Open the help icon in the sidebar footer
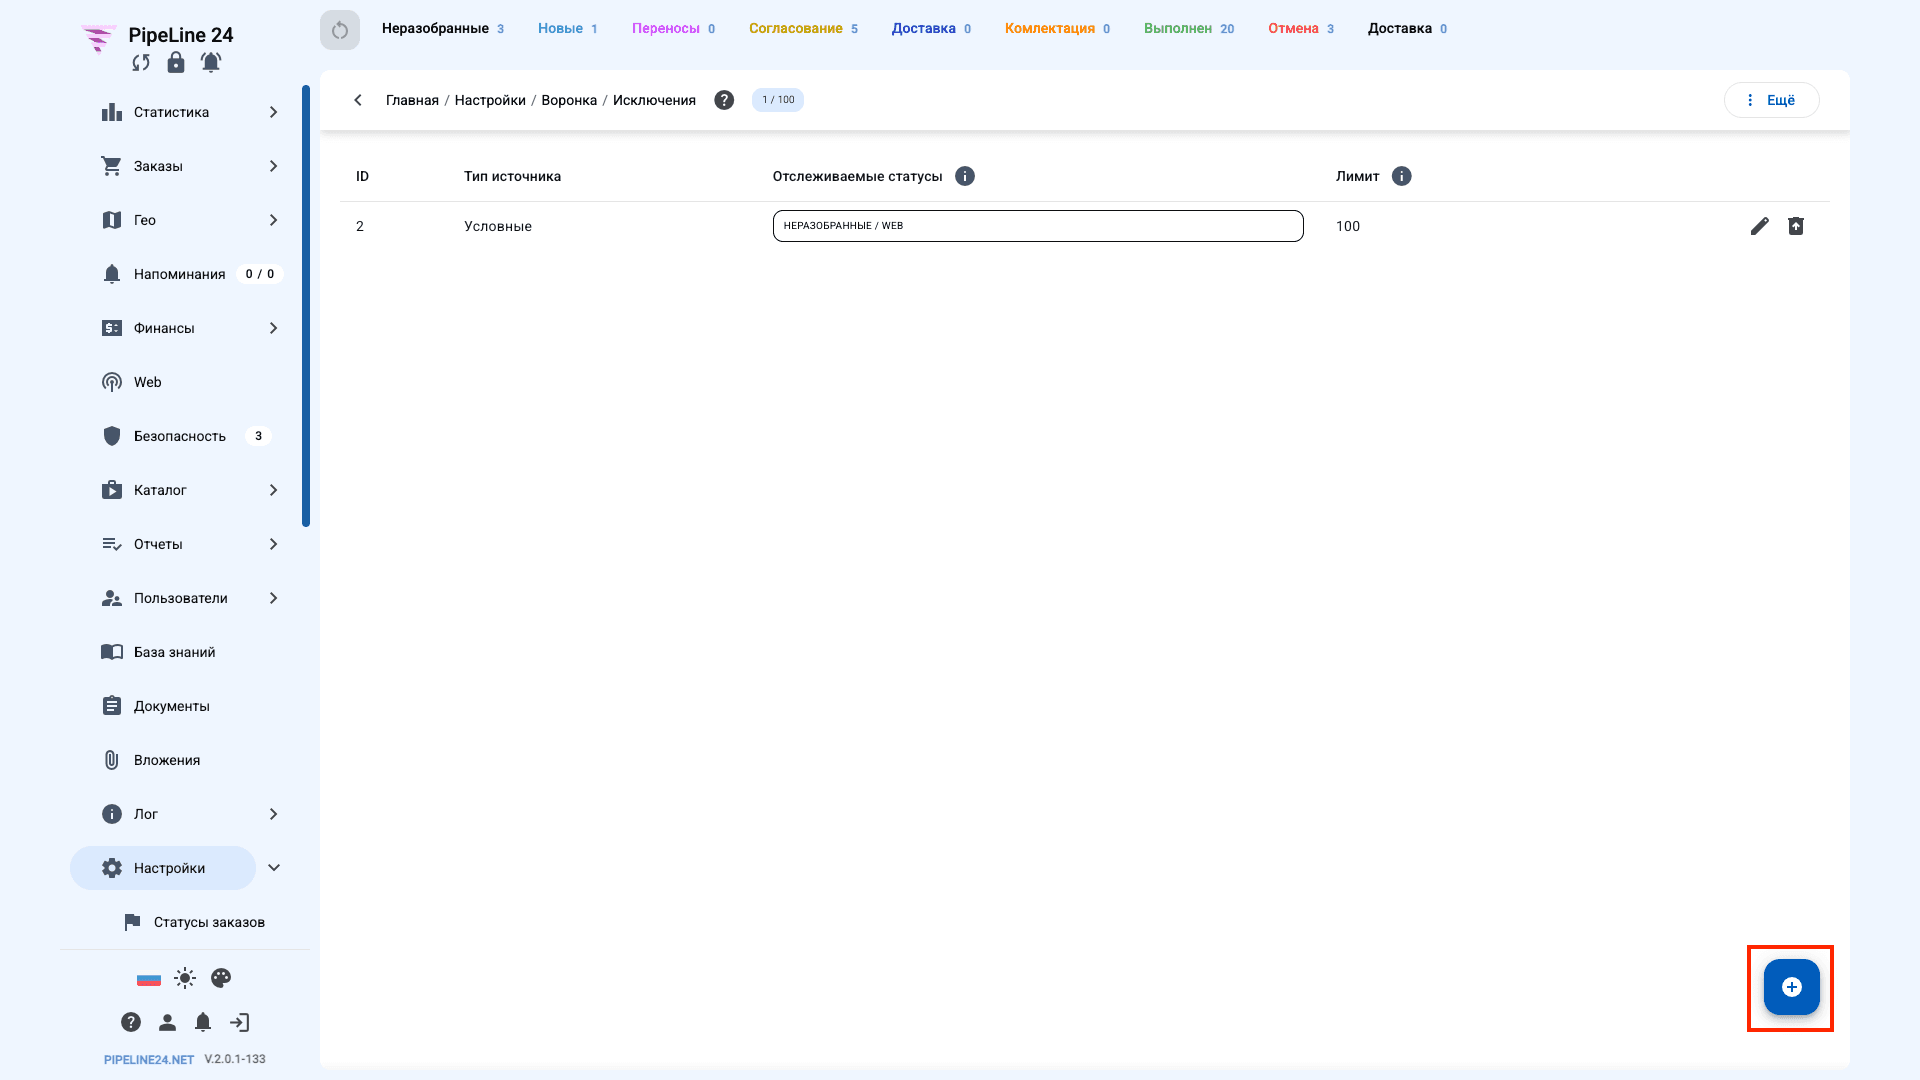Viewport: 1920px width, 1080px height. (131, 1022)
